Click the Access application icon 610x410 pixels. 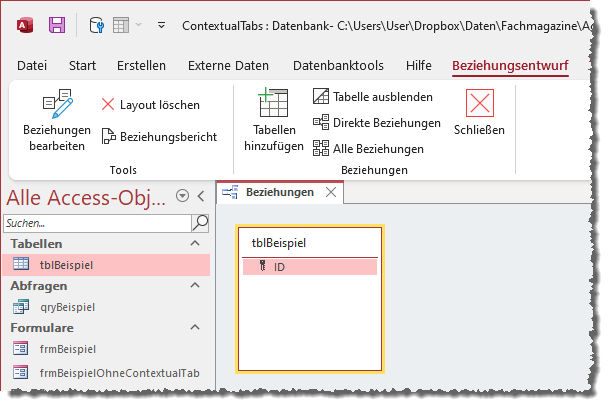coord(25,26)
